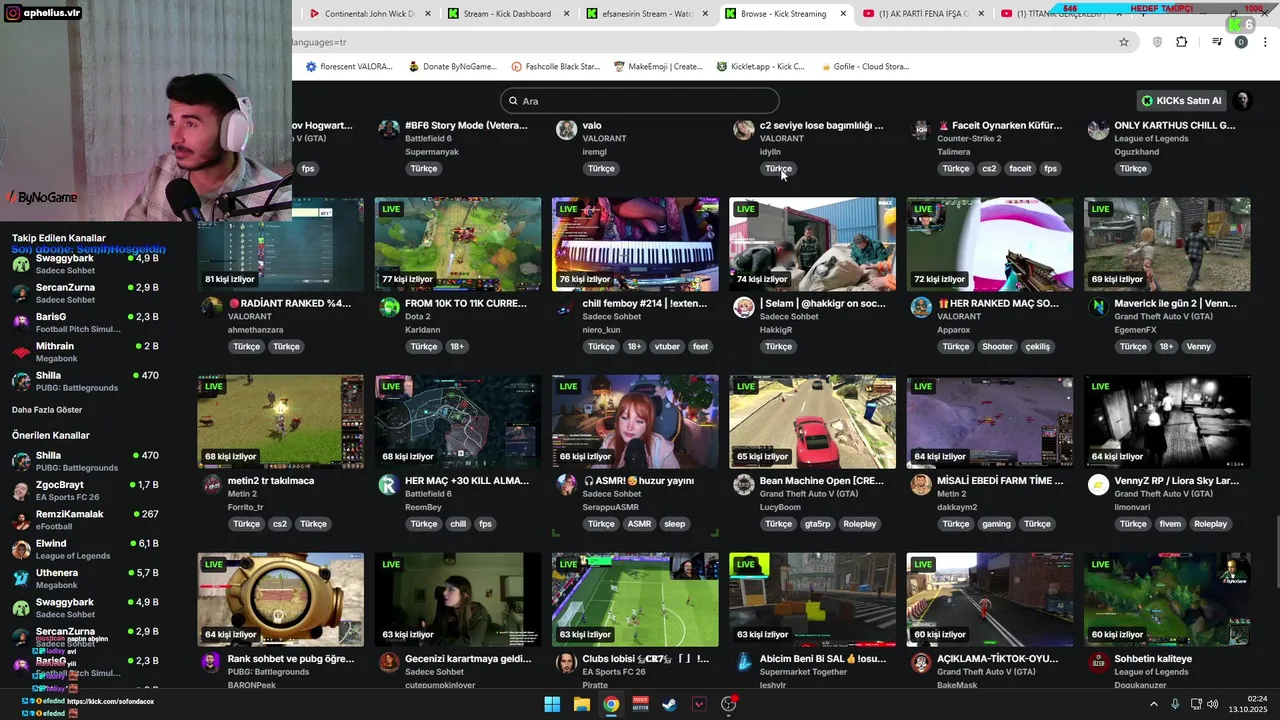
Task: Launch Steam from the taskbar
Action: tap(670, 704)
